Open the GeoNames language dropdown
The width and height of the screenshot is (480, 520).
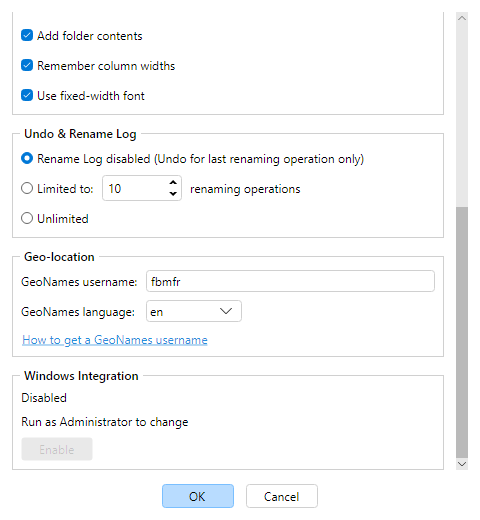(x=194, y=311)
